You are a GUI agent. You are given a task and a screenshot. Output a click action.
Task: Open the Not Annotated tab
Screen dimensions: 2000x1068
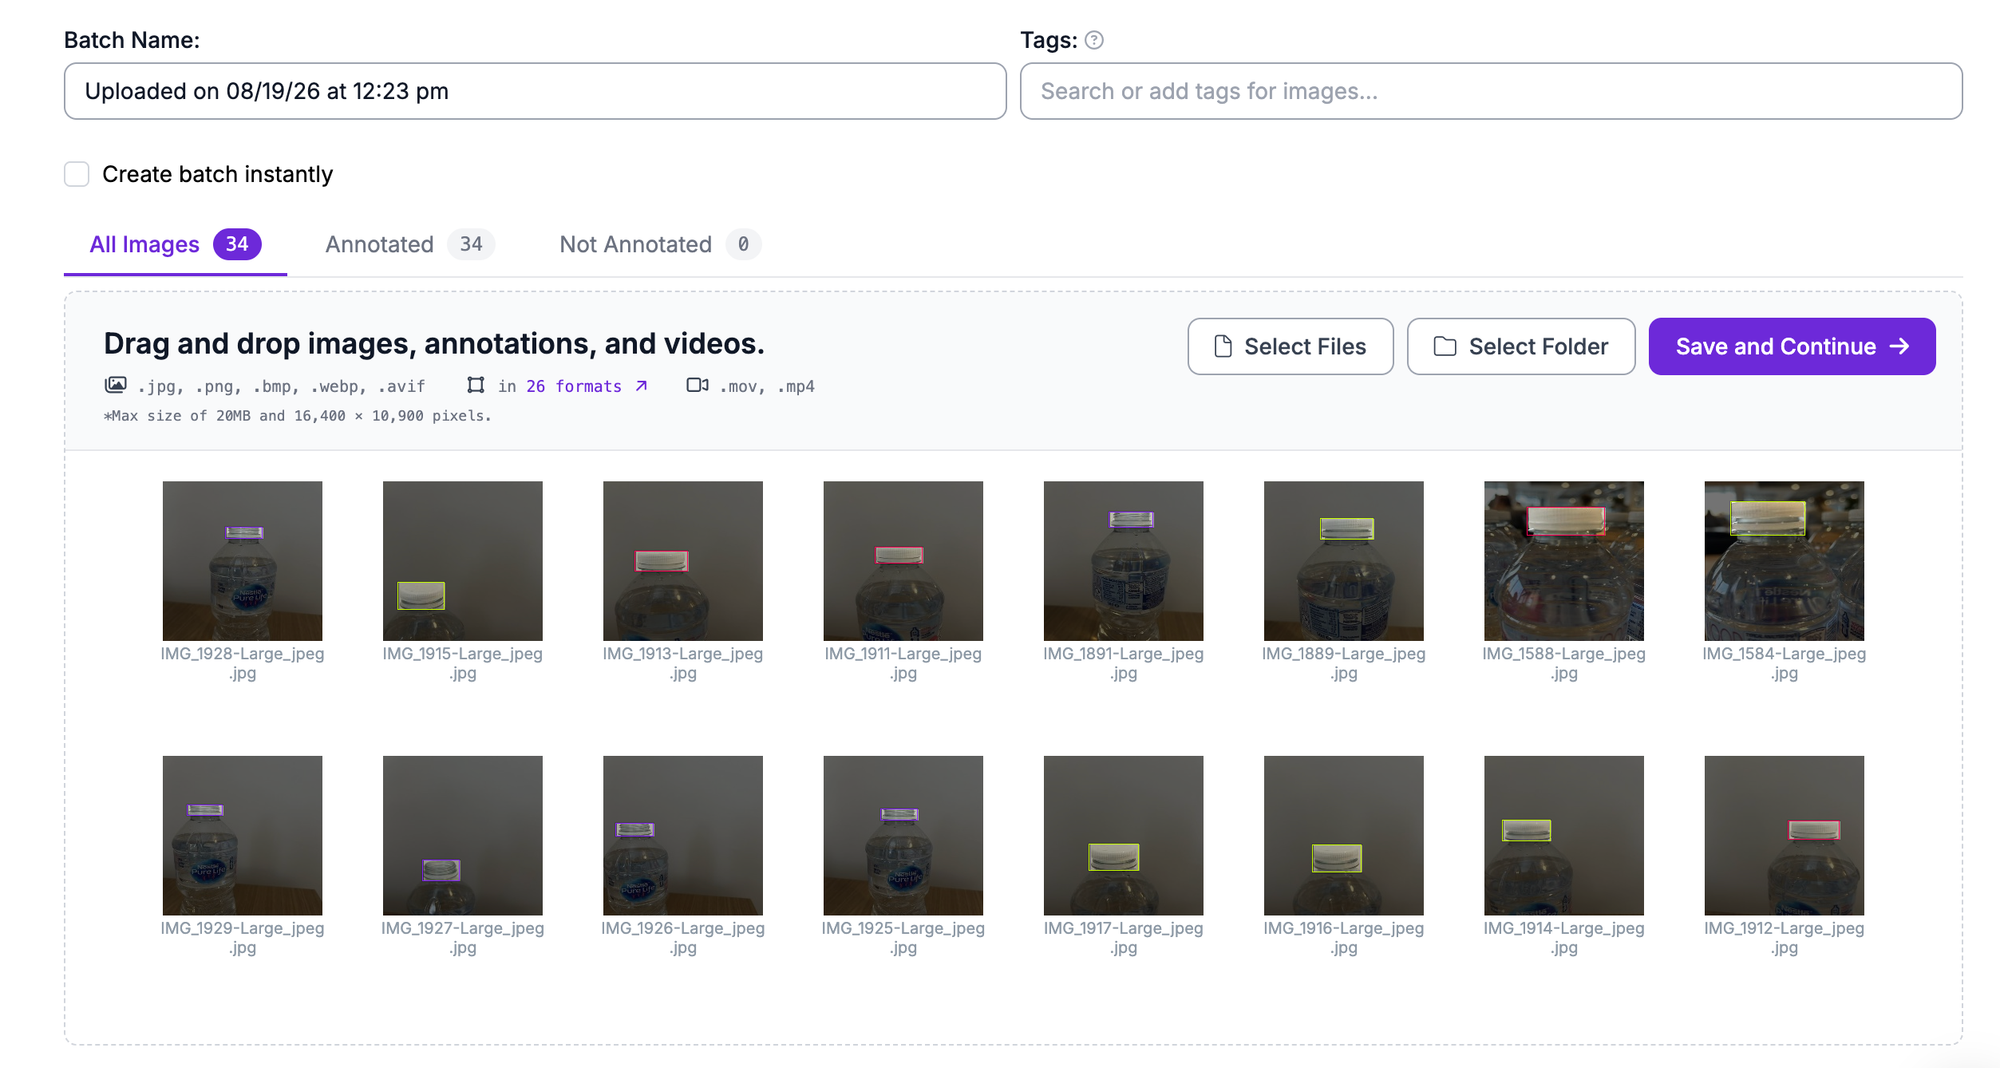point(660,244)
